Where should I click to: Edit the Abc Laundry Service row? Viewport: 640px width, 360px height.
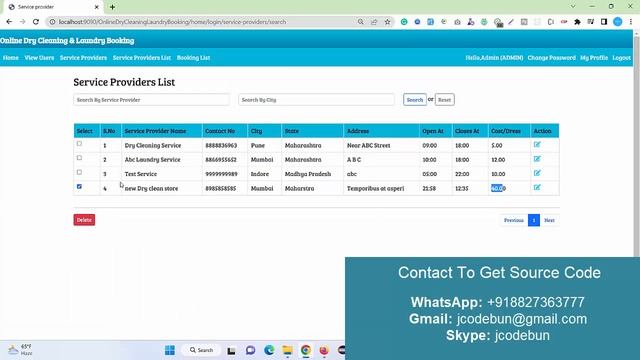(537, 159)
